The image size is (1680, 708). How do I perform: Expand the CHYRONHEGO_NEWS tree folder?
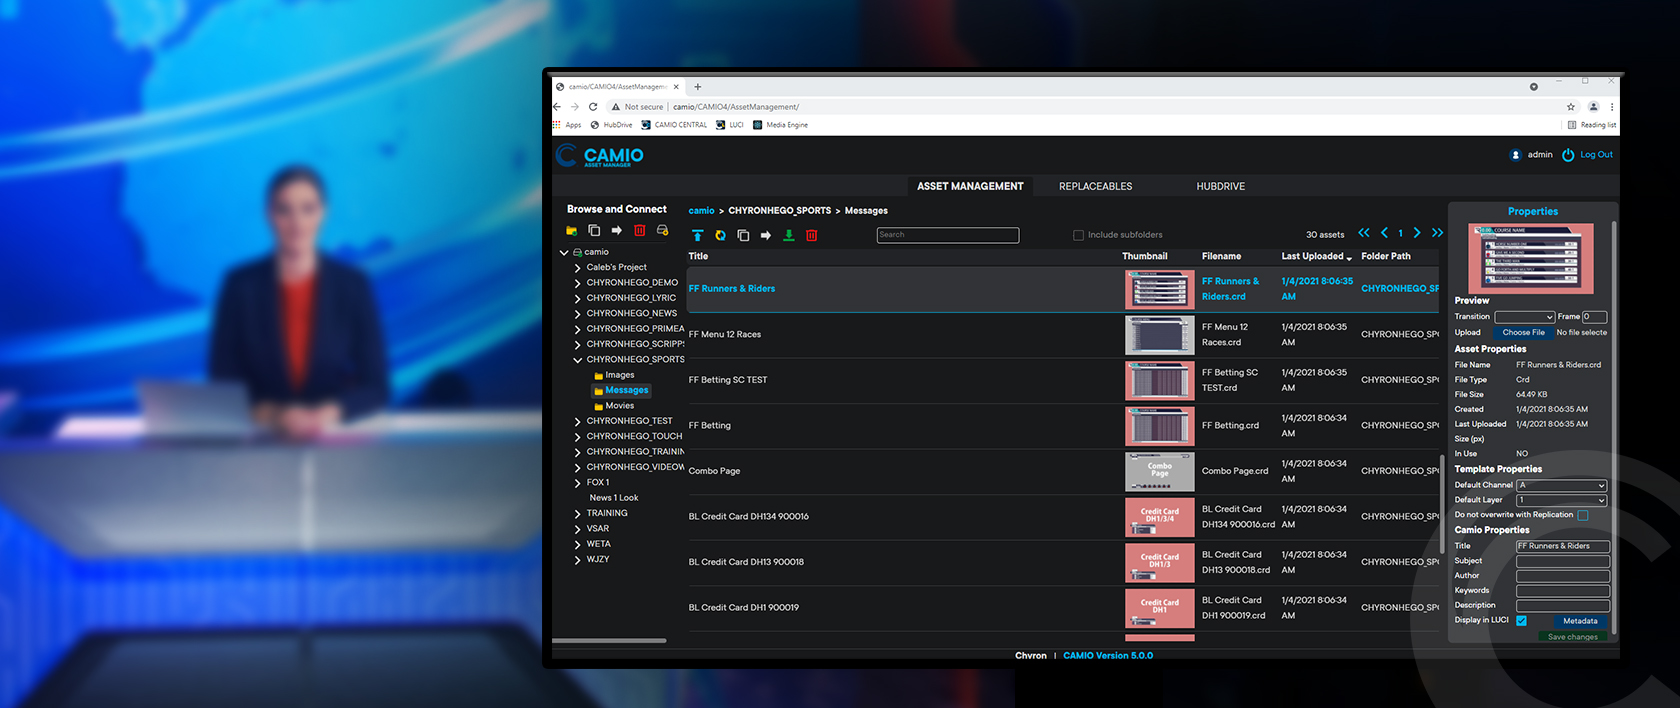click(578, 314)
